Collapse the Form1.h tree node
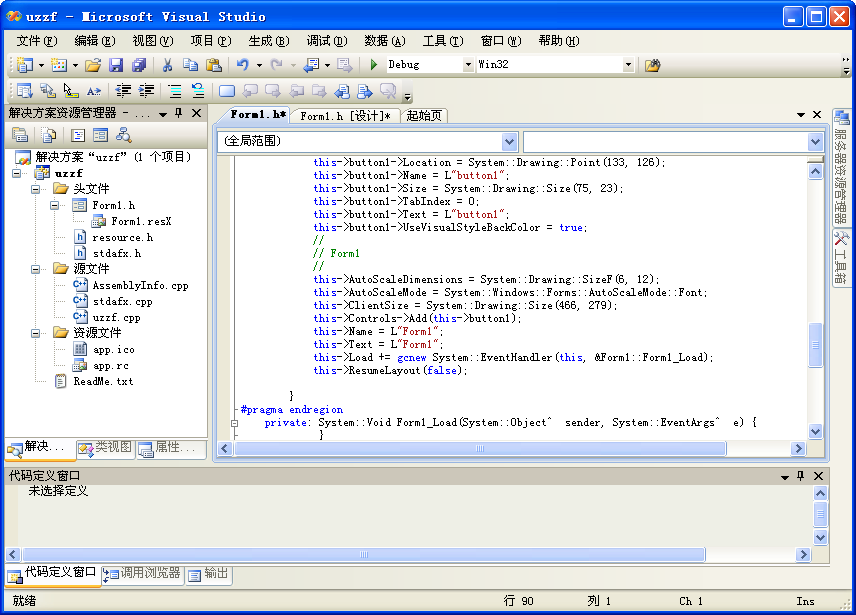This screenshot has height=615, width=856. coord(55,206)
